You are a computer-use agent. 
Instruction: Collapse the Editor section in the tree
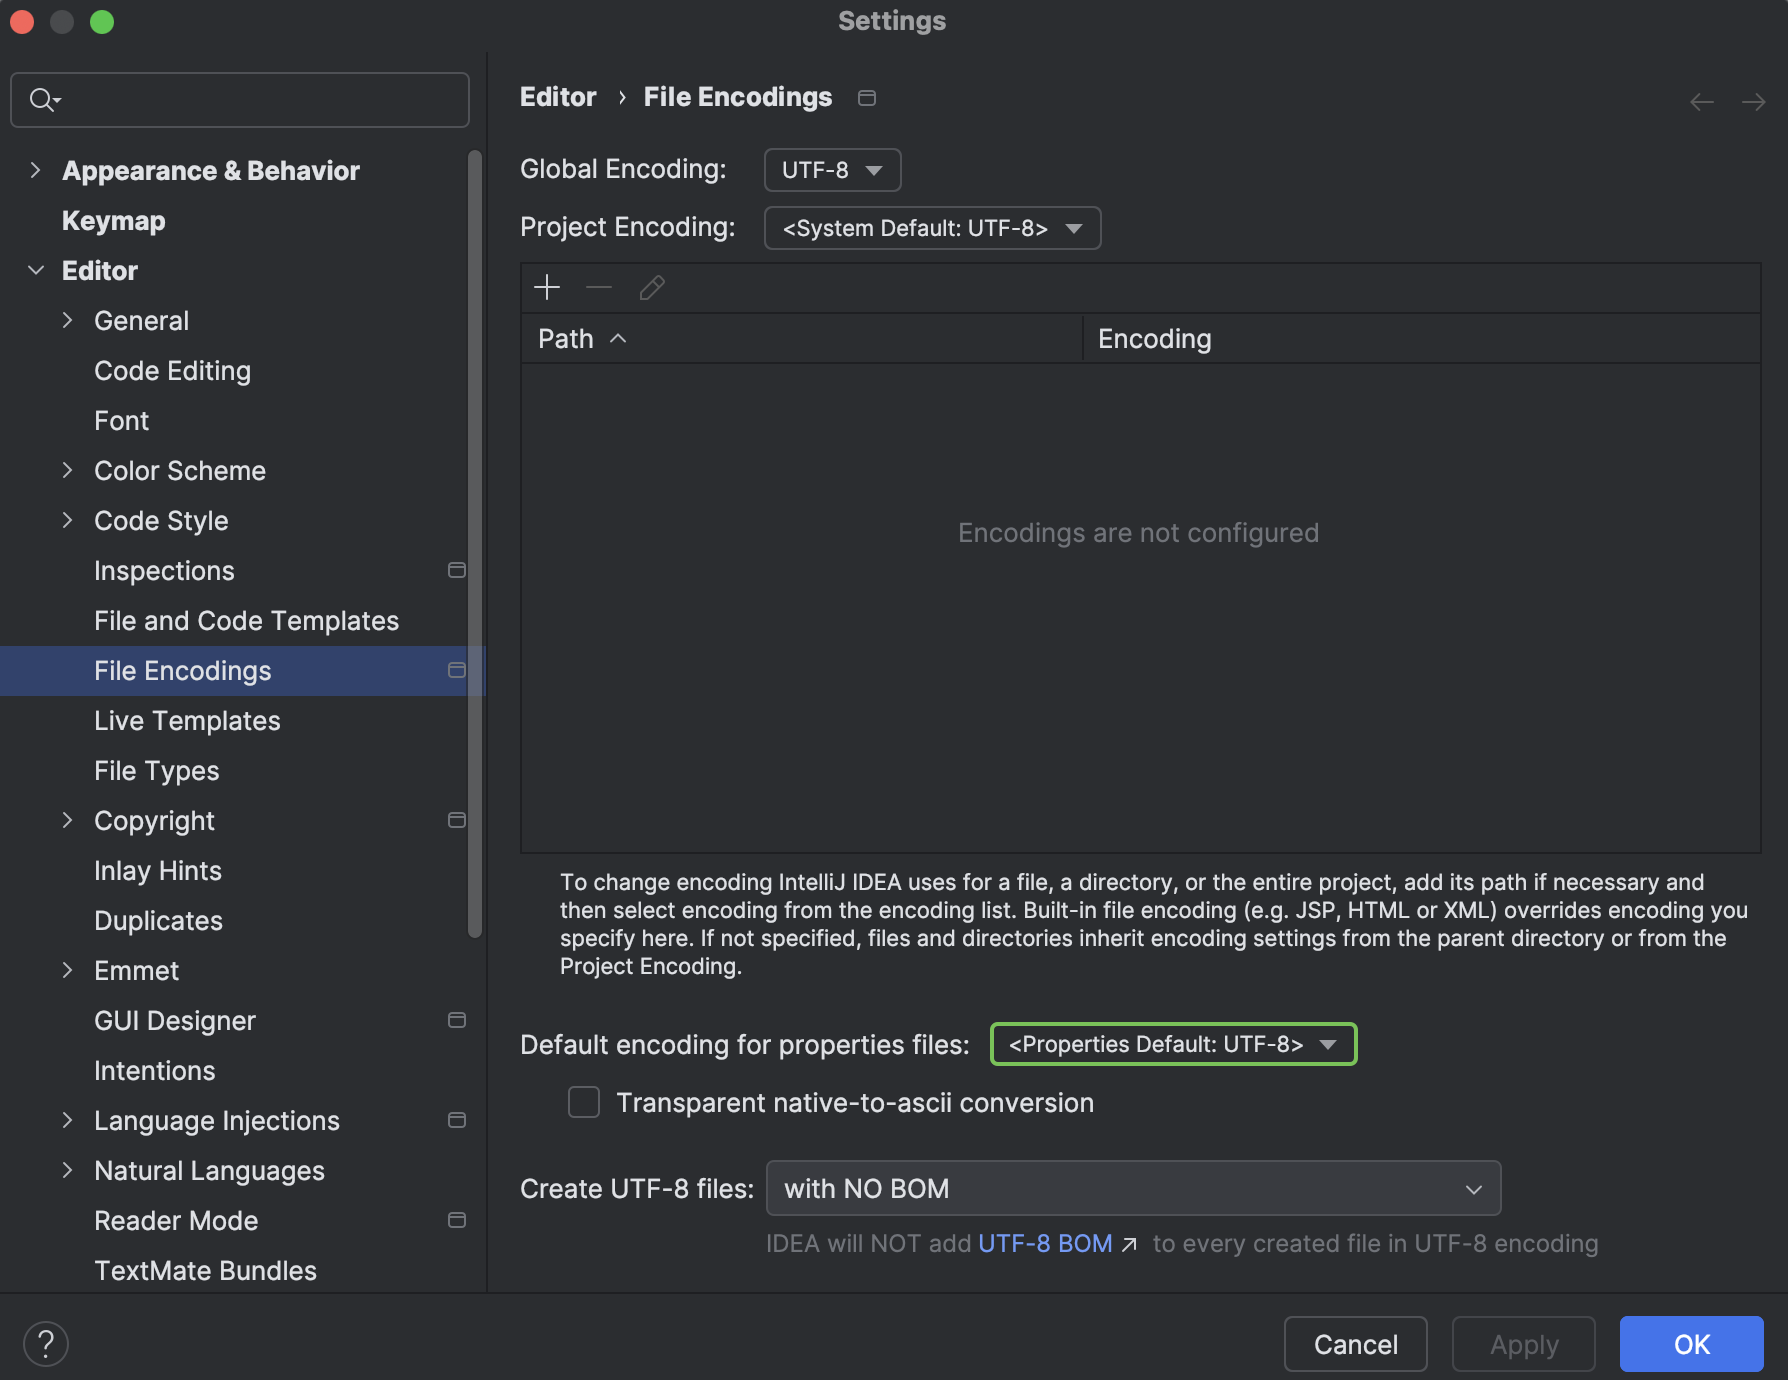coord(36,270)
